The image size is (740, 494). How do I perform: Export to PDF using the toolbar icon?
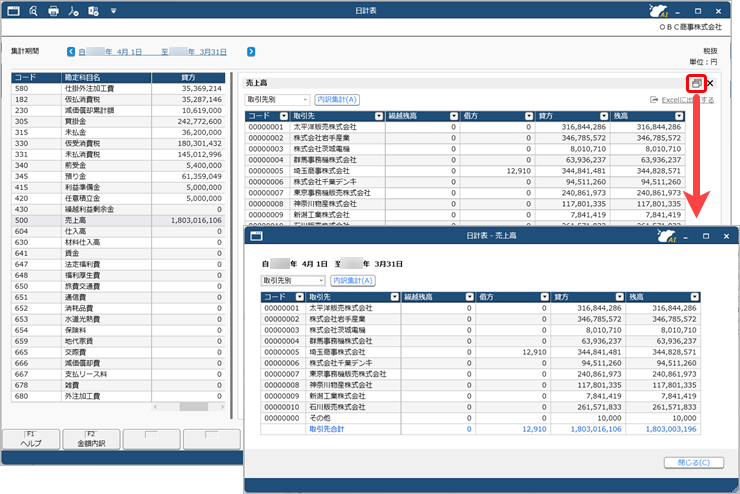pyautogui.click(x=73, y=10)
